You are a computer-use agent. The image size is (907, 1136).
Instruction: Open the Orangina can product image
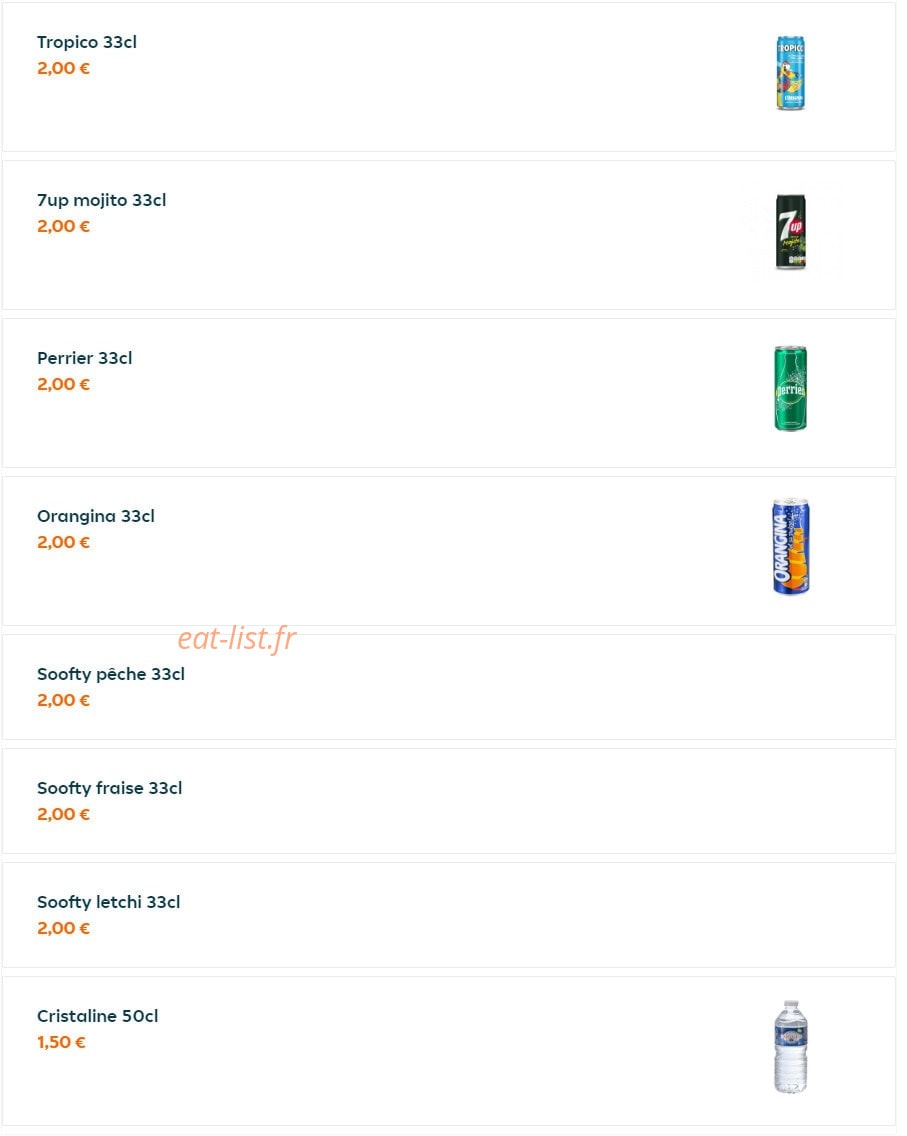click(x=790, y=547)
